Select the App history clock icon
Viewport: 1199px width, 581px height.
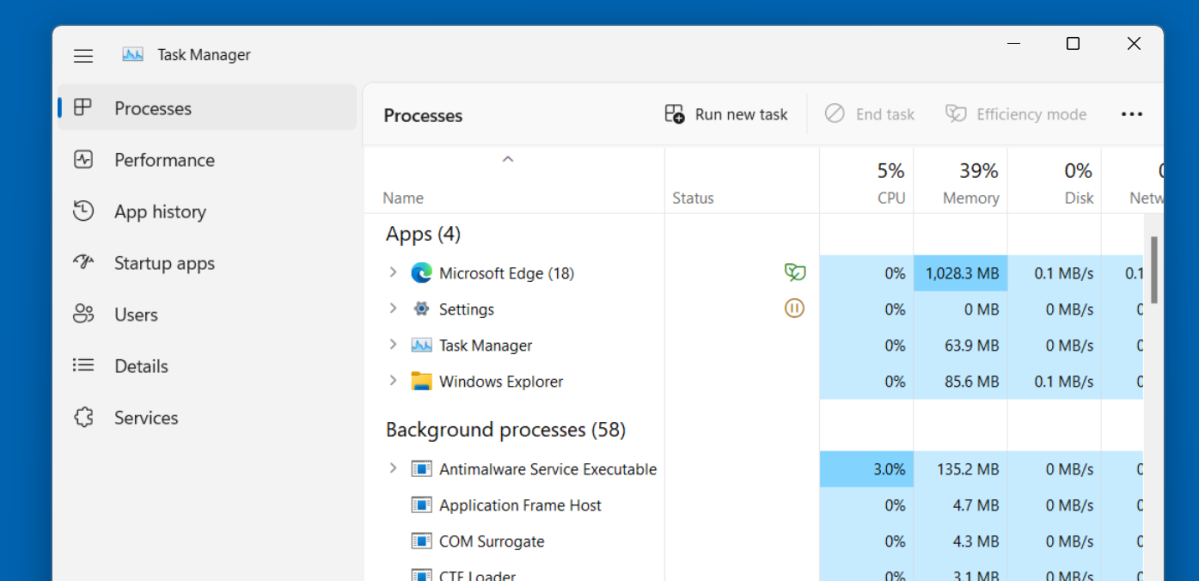(x=83, y=211)
